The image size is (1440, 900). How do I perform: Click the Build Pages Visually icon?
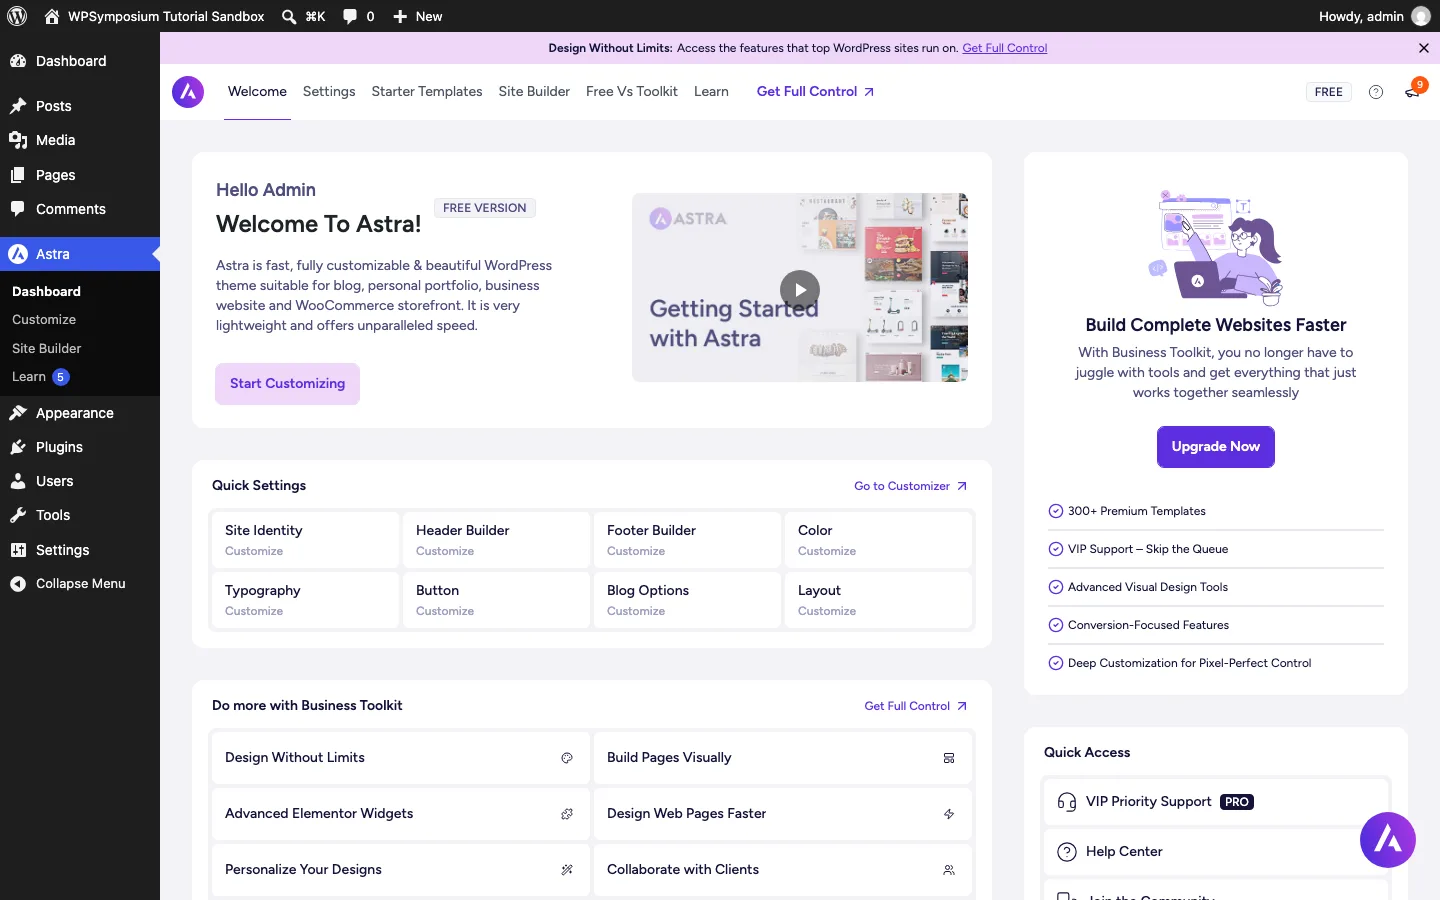[949, 758]
